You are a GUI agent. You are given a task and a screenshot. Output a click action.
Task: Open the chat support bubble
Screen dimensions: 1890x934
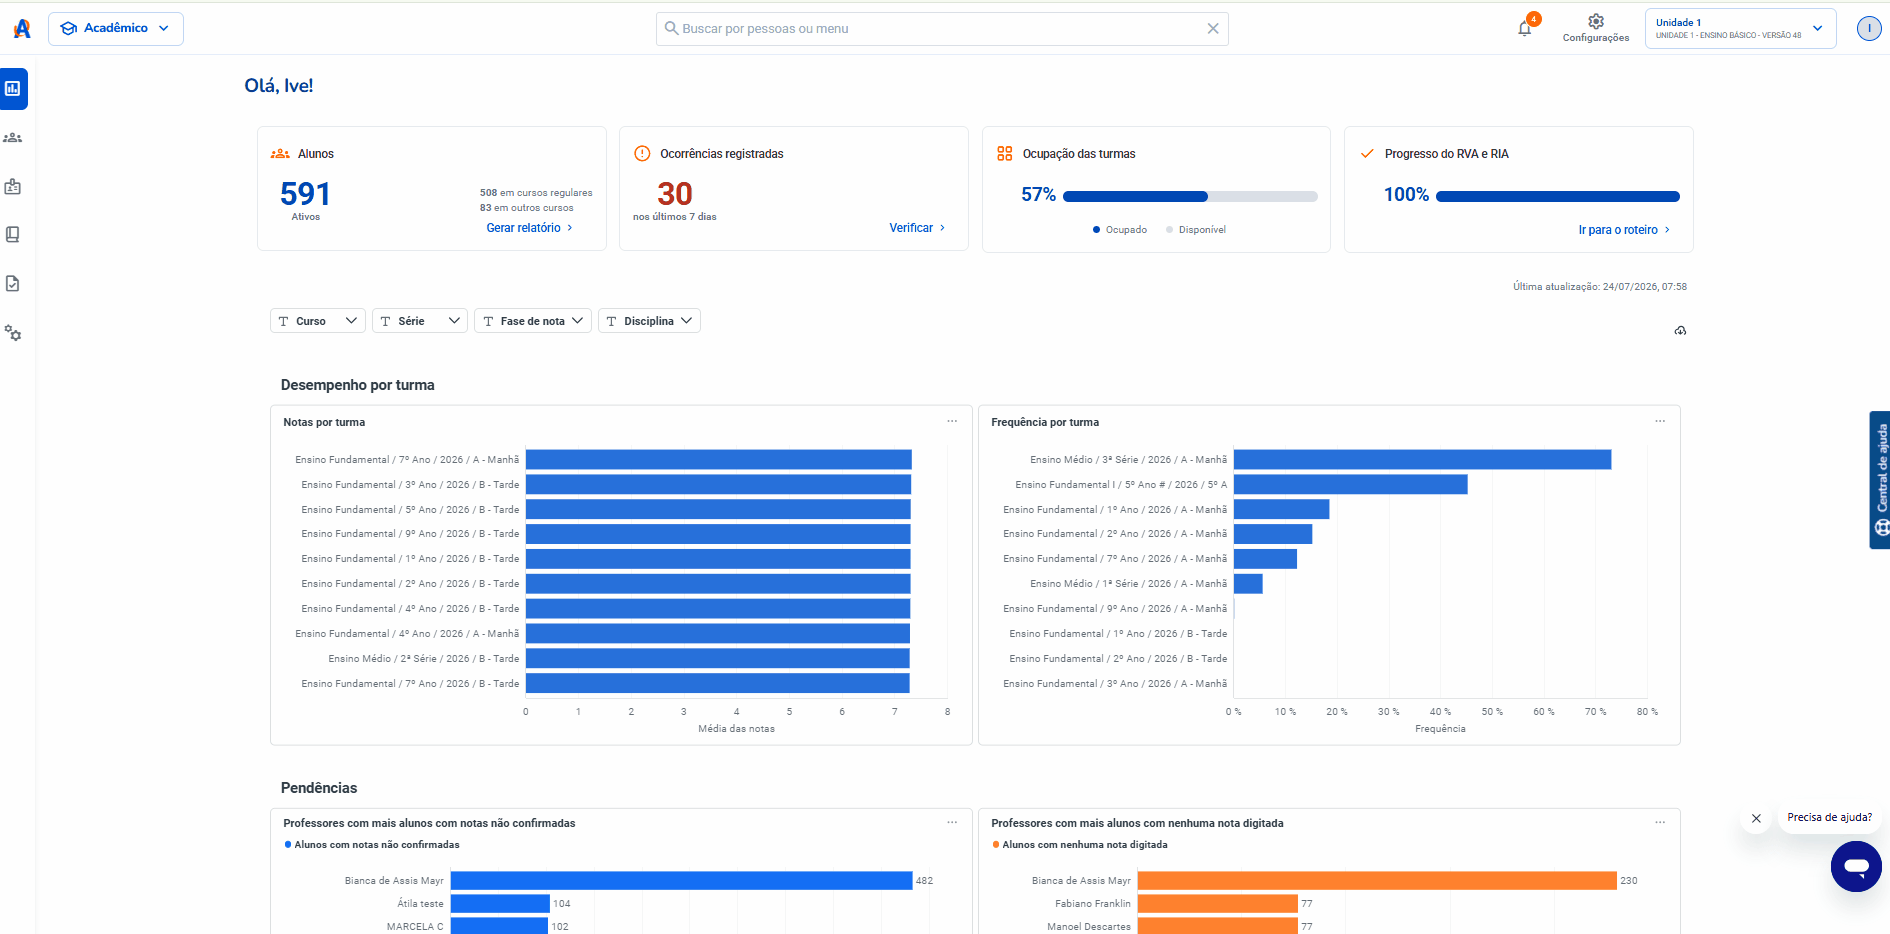[x=1856, y=866]
